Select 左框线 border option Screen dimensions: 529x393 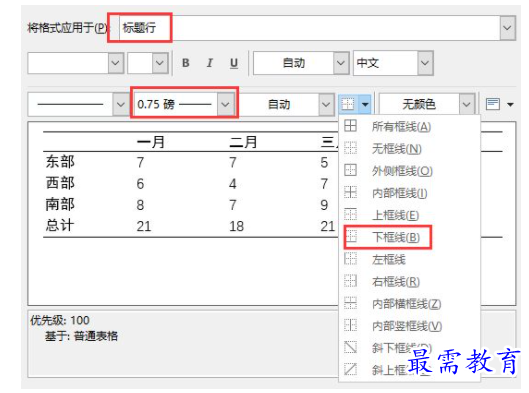(409, 259)
